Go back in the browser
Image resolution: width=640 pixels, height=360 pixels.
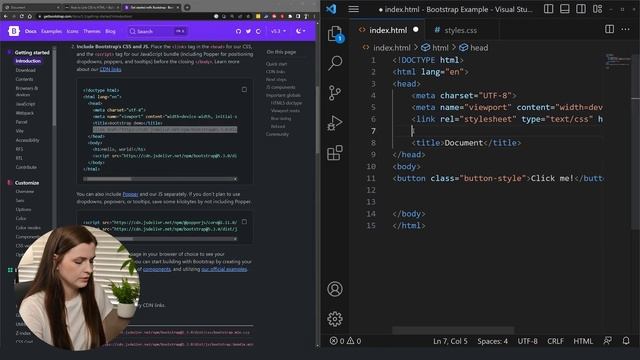[6, 16]
